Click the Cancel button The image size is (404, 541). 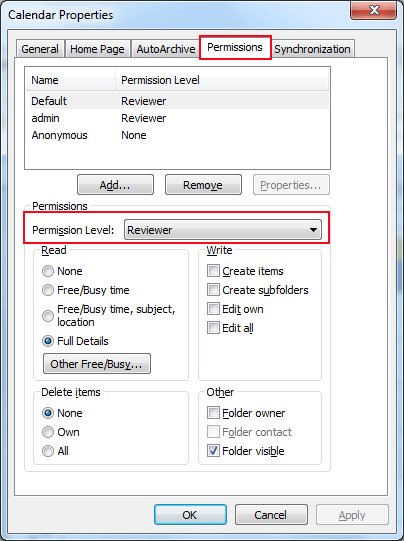(x=271, y=515)
